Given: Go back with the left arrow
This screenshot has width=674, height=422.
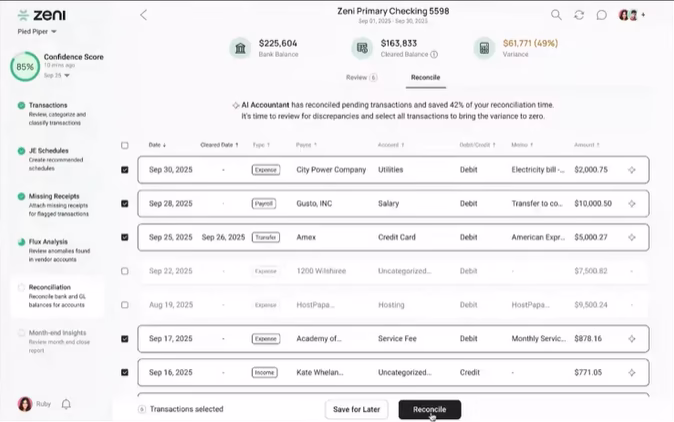Looking at the screenshot, I should 144,15.
